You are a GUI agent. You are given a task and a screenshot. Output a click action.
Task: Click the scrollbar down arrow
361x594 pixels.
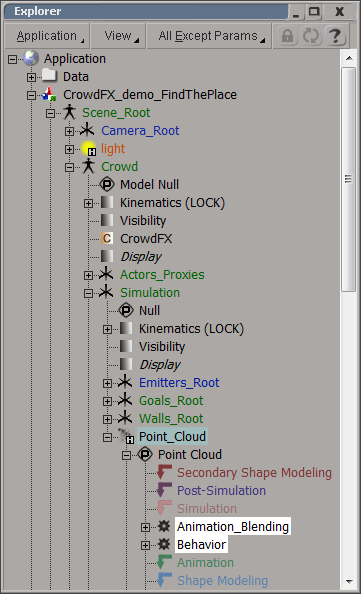349,581
